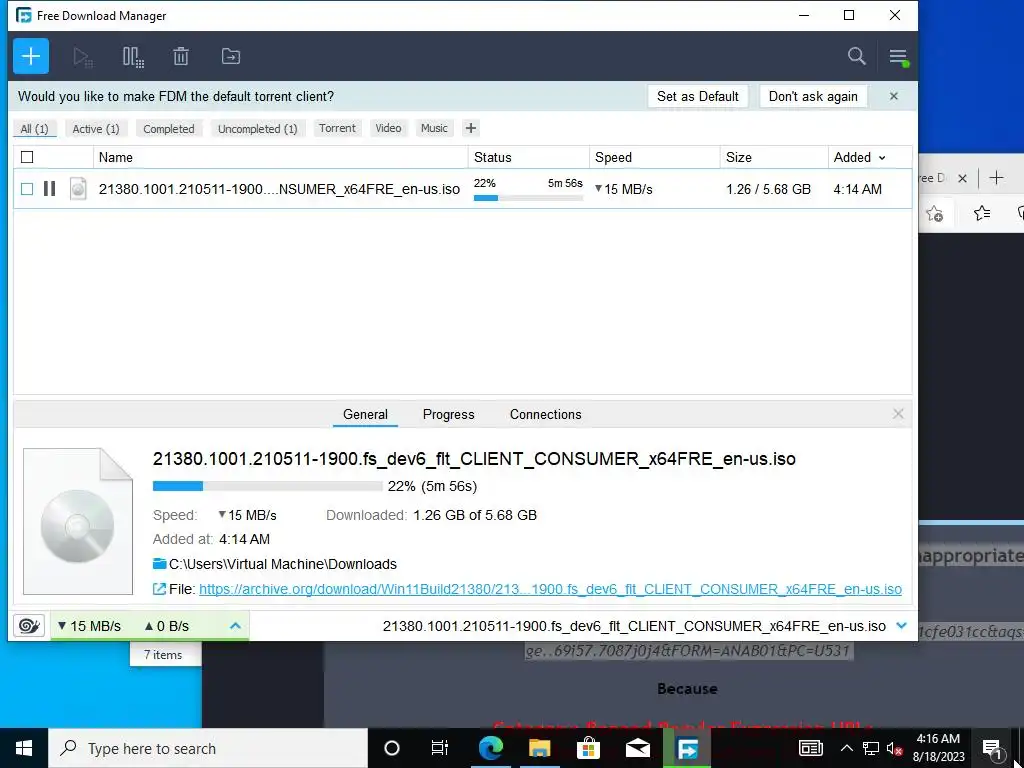This screenshot has width=1024, height=768.
Task: Click Don't ask again button
Action: (x=813, y=96)
